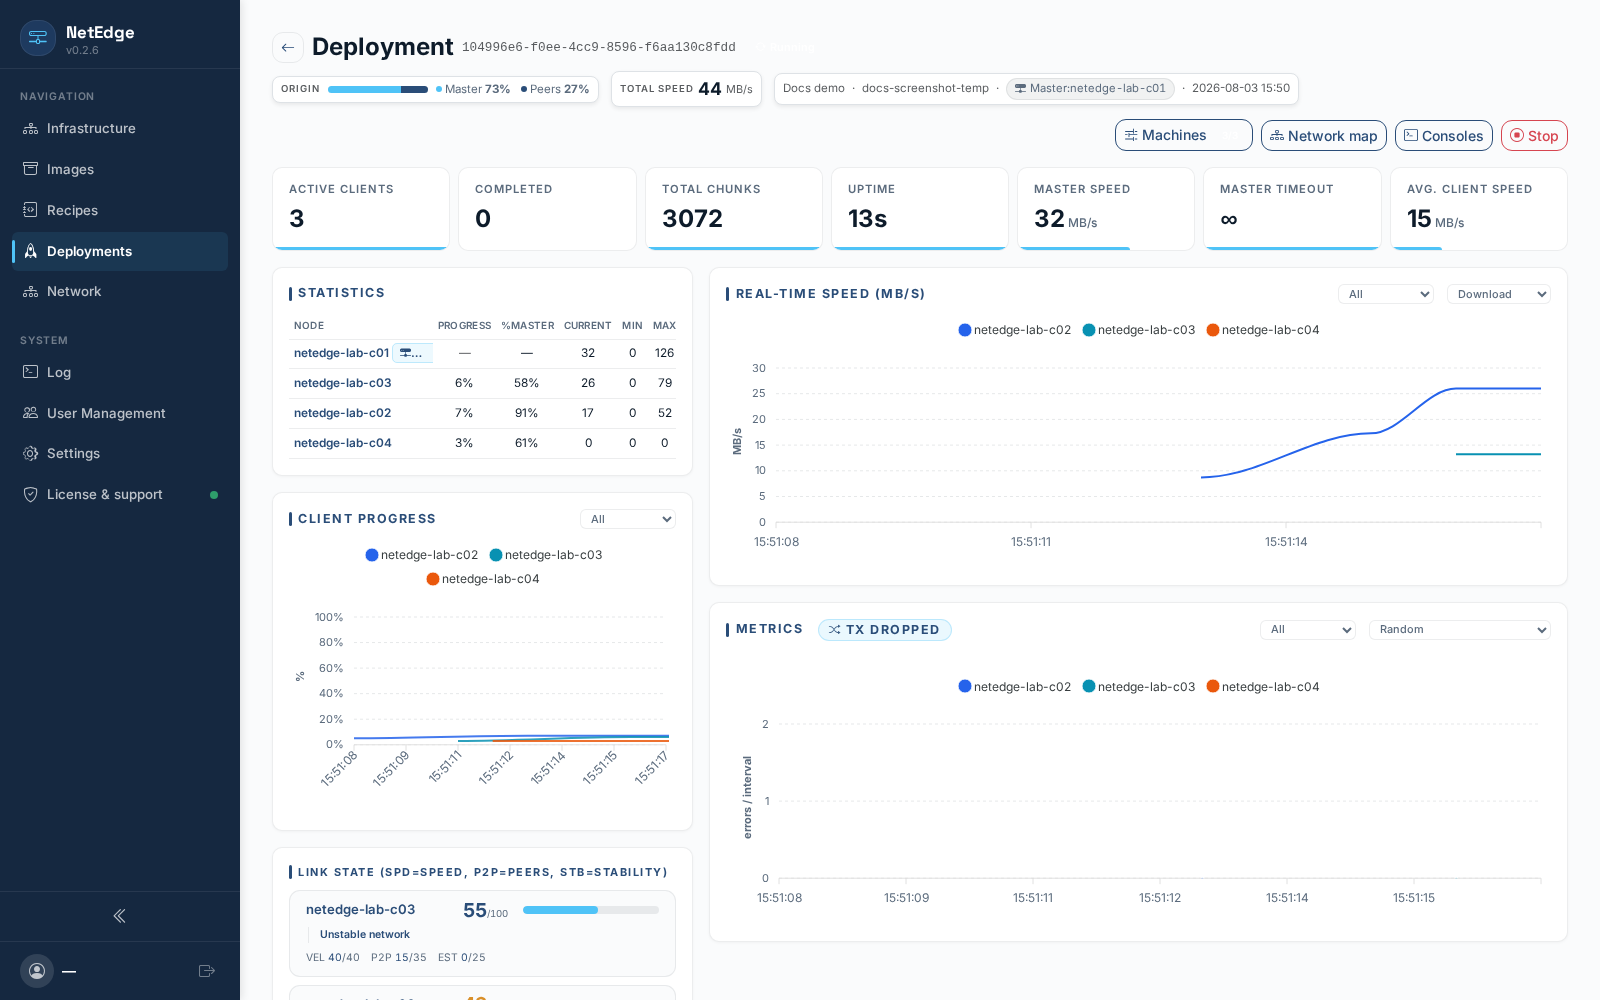Navigate to the Network page
This screenshot has width=1600, height=1000.
(x=120, y=291)
